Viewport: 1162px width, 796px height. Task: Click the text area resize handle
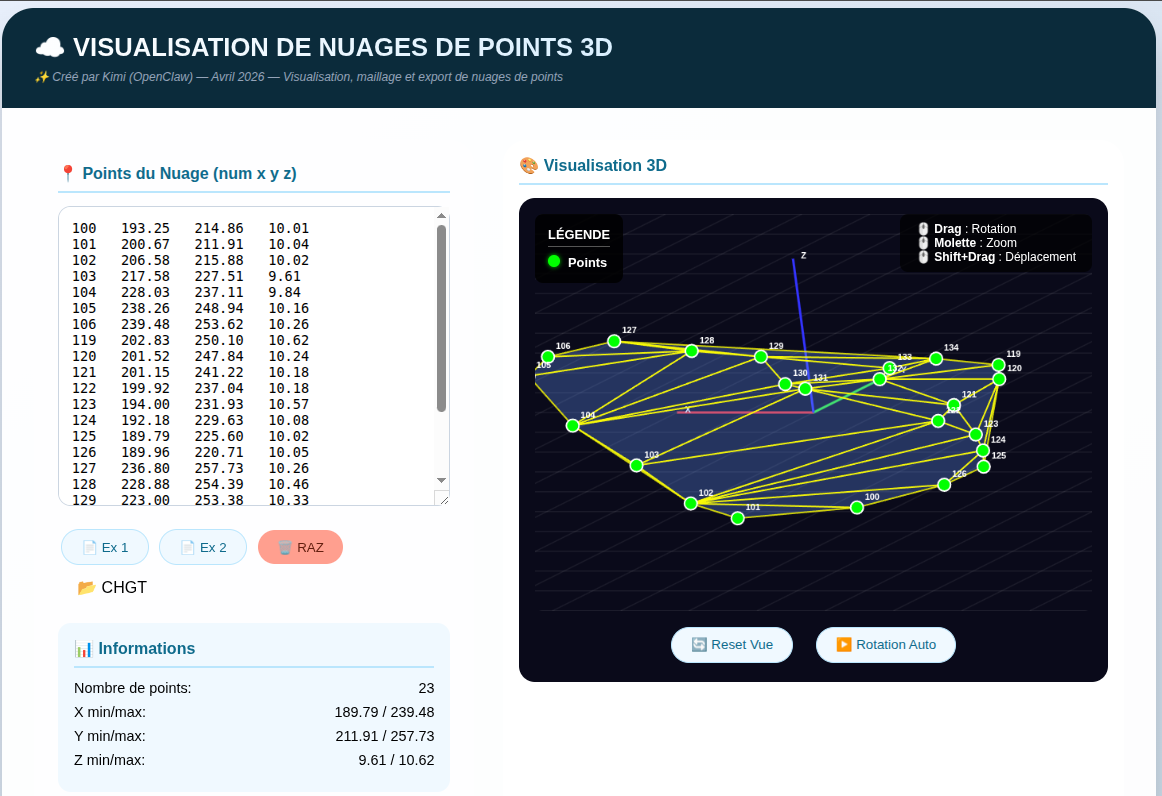(442, 498)
